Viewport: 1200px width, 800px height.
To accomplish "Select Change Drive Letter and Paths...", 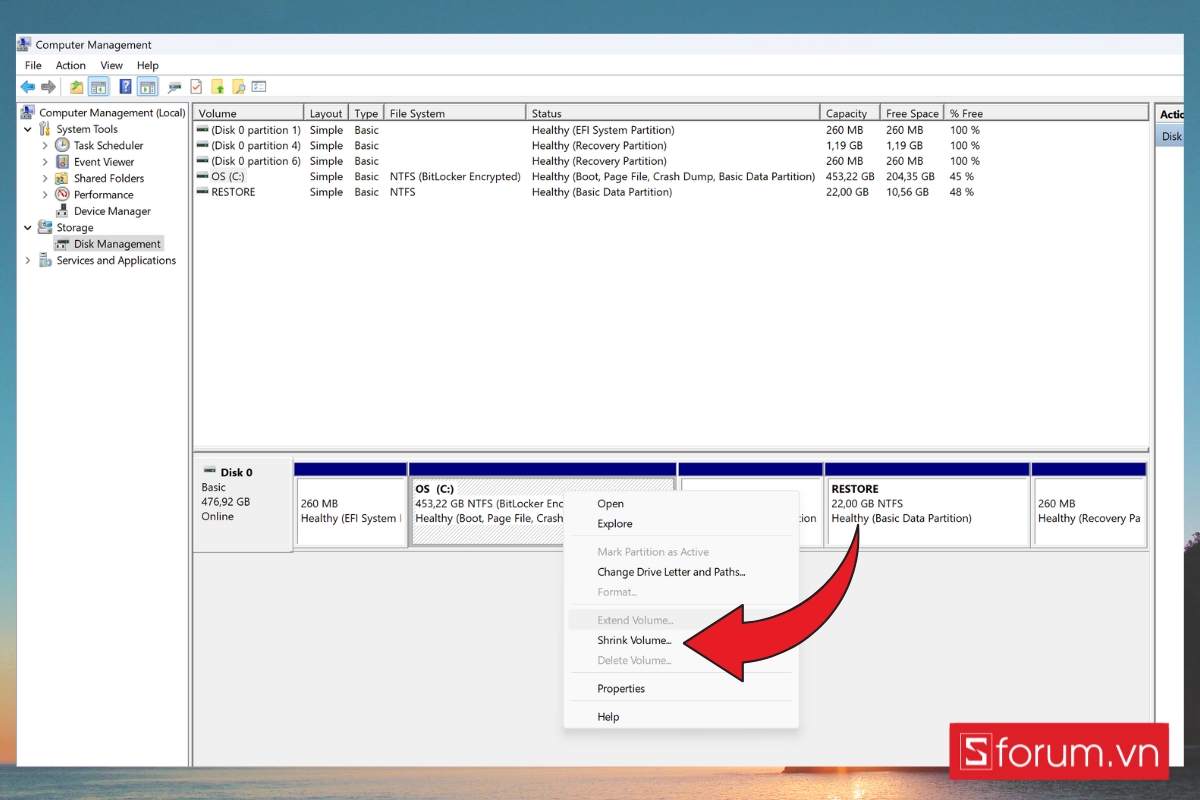I will (682, 572).
